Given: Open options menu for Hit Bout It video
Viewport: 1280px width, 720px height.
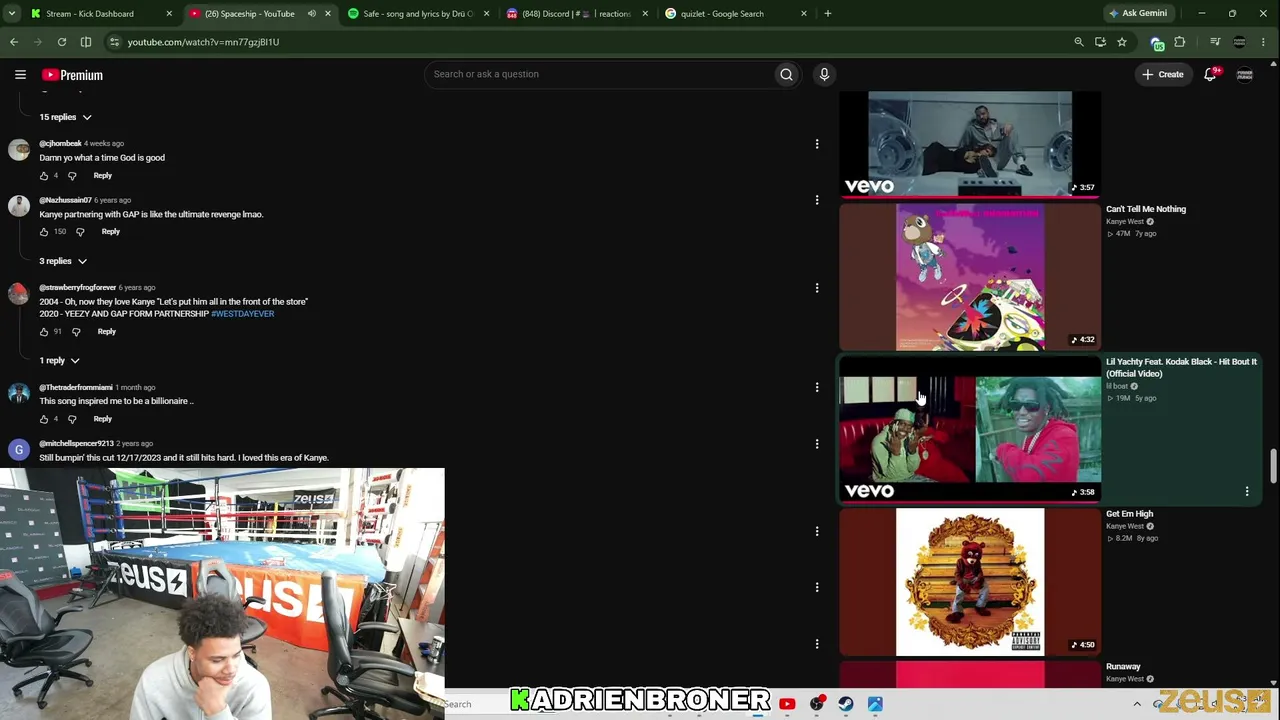Looking at the screenshot, I should click(1247, 491).
